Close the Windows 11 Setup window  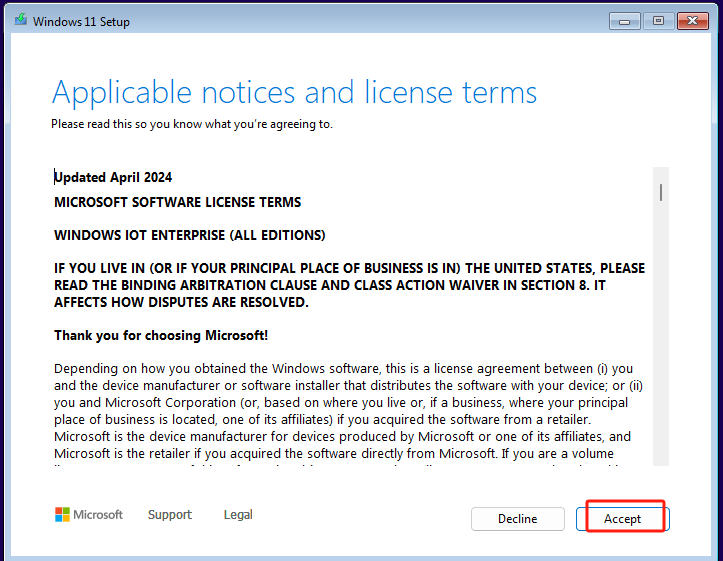pos(693,21)
